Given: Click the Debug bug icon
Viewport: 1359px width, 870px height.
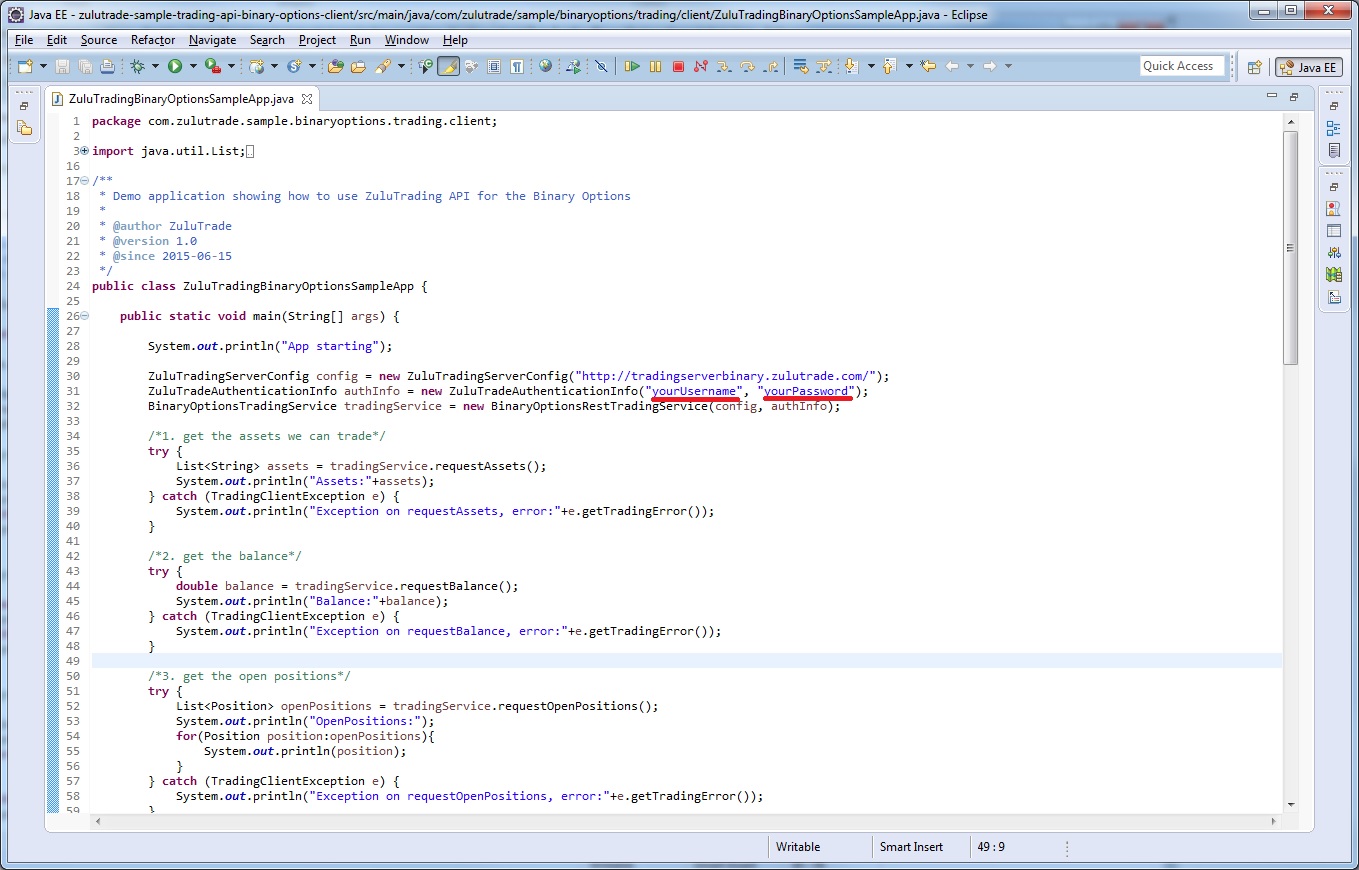Looking at the screenshot, I should click(137, 66).
